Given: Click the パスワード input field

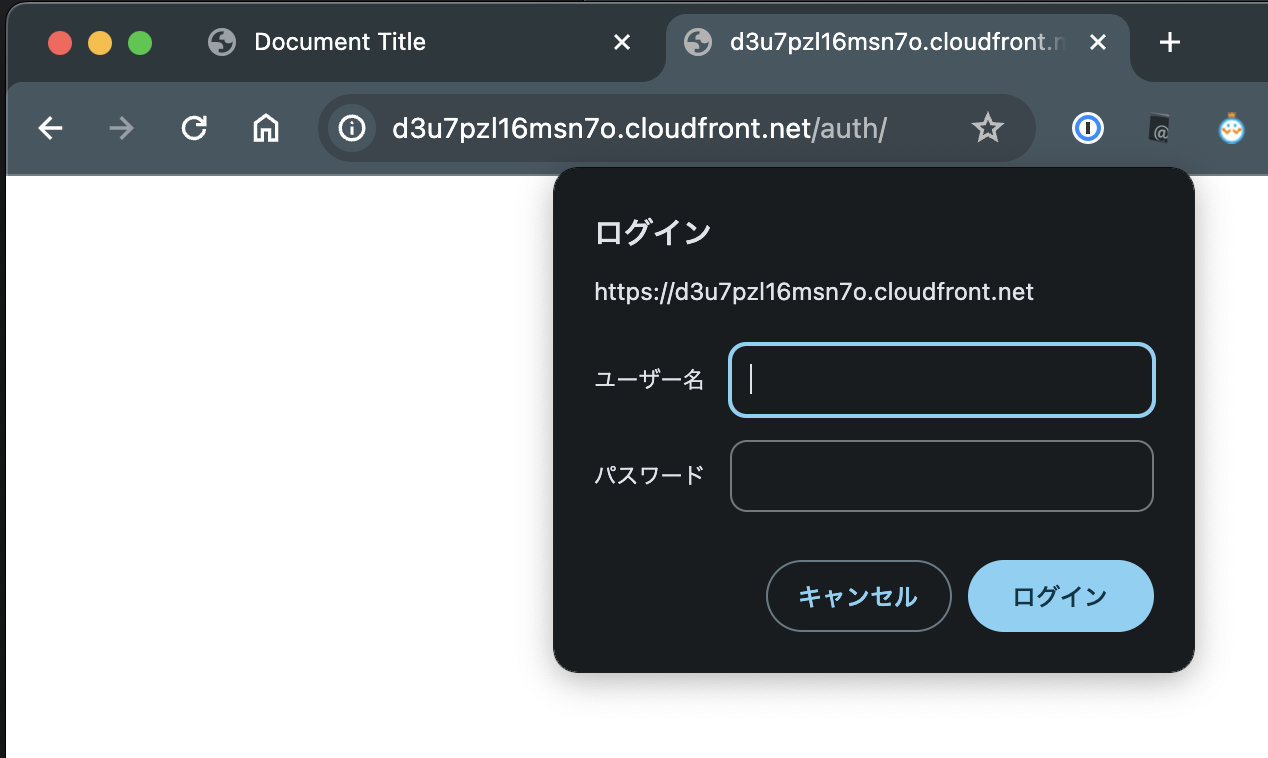Looking at the screenshot, I should [x=941, y=476].
